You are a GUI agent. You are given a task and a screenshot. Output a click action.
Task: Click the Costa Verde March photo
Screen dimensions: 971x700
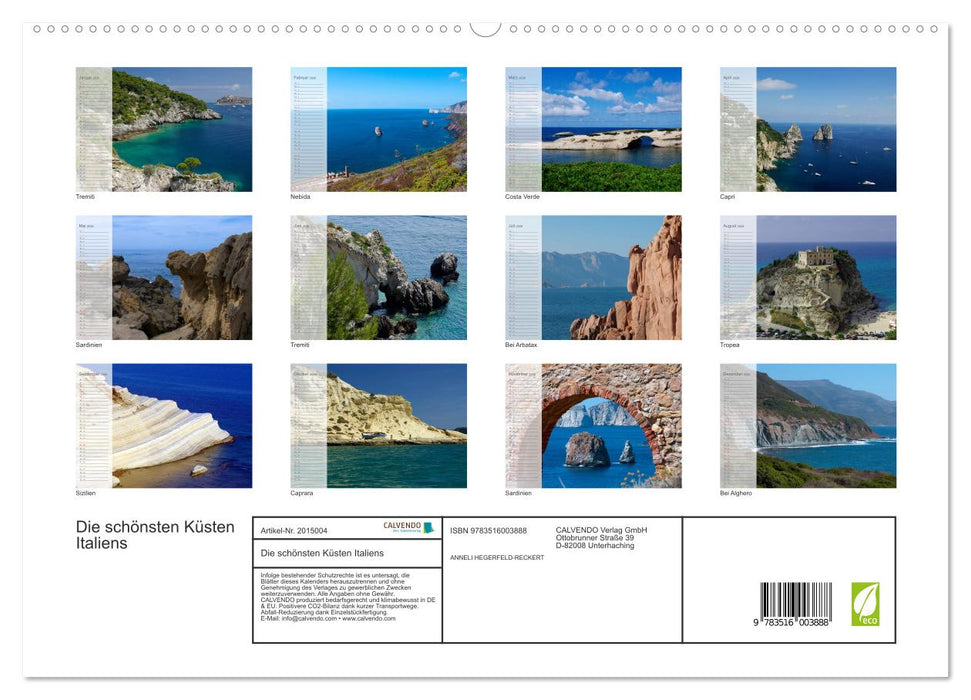click(593, 128)
